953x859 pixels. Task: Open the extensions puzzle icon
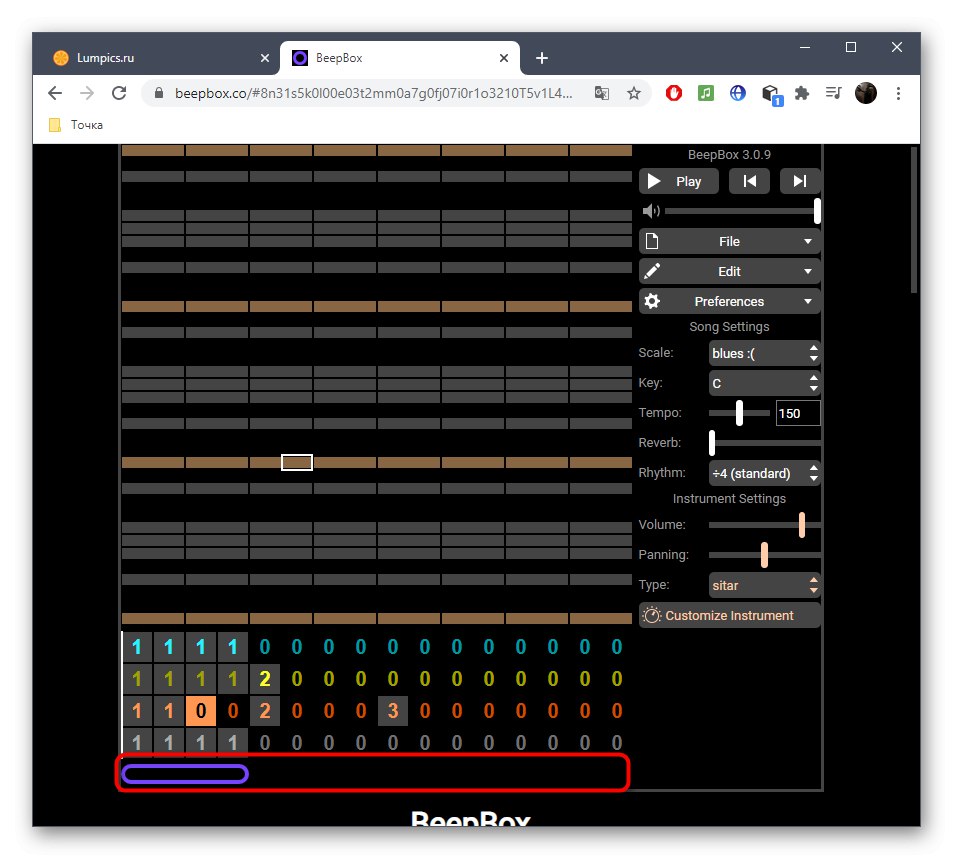pyautogui.click(x=802, y=93)
